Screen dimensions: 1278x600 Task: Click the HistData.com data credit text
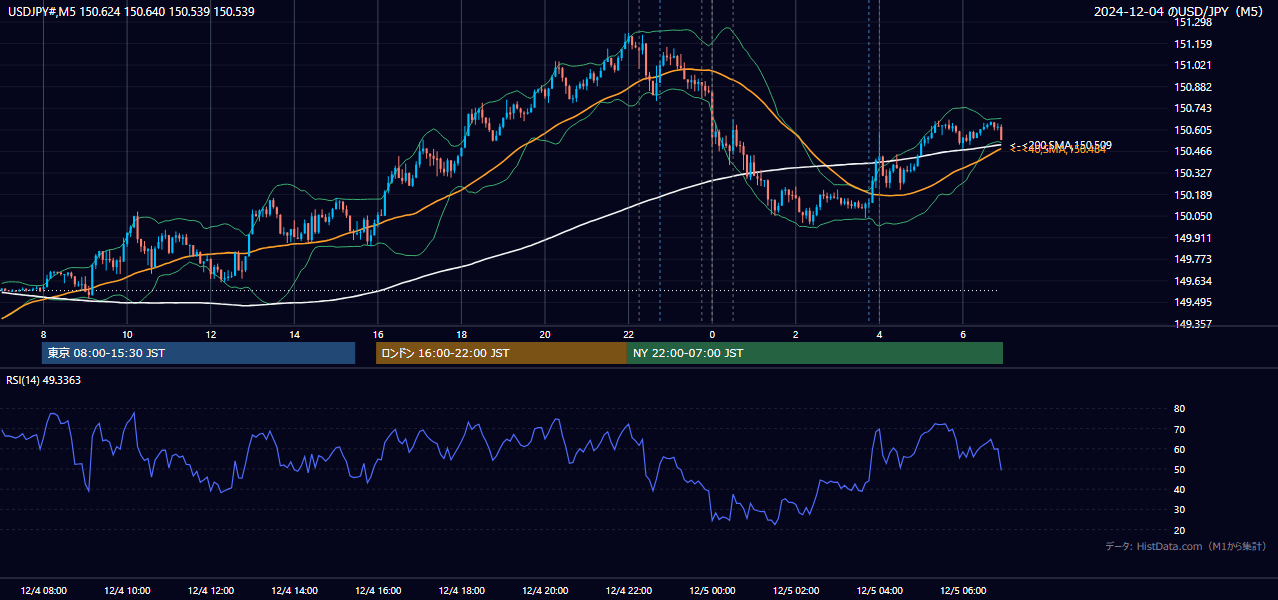coord(1186,546)
